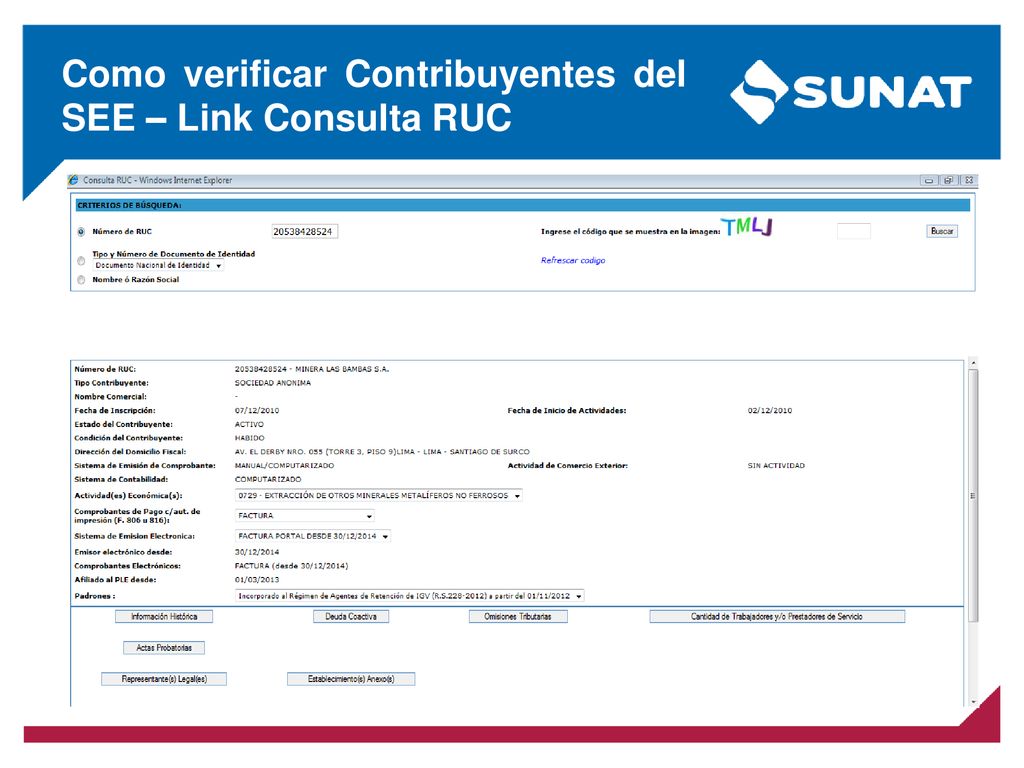This screenshot has width=1024, height=768.
Task: Click the Internet Explorer icon in title bar
Action: tap(74, 180)
